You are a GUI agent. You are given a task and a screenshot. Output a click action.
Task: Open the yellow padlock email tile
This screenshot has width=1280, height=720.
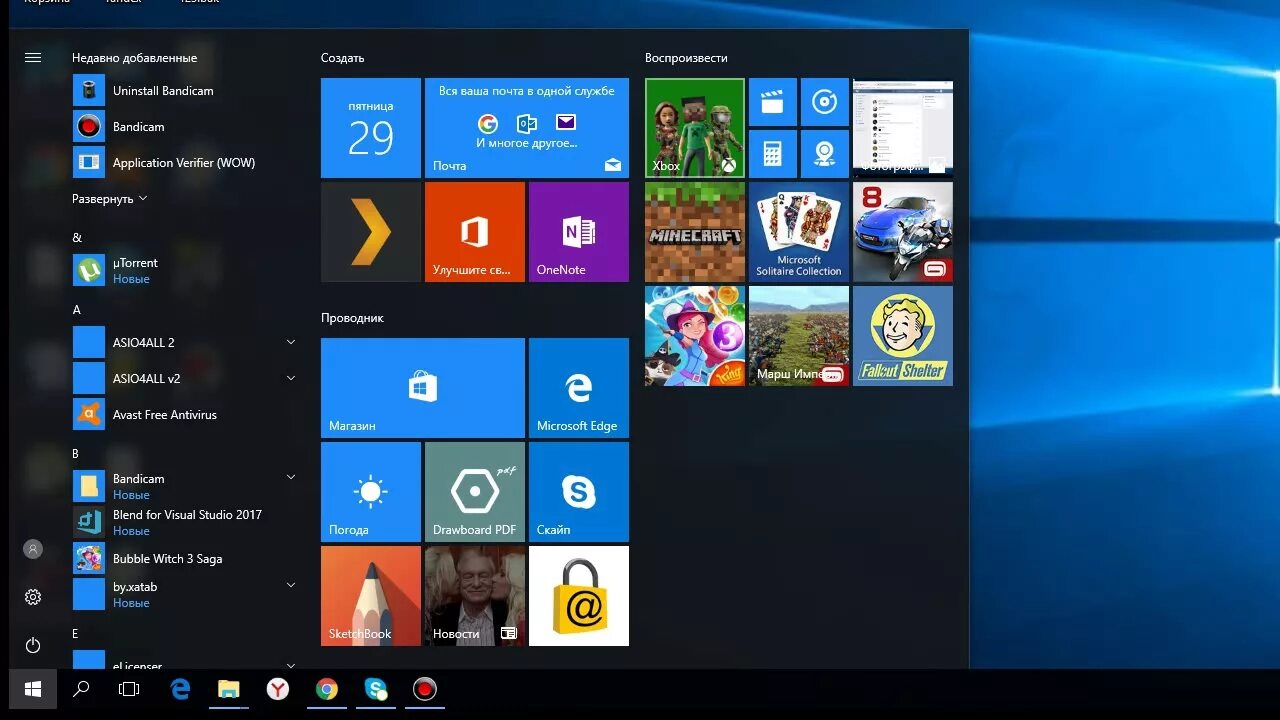tap(579, 596)
